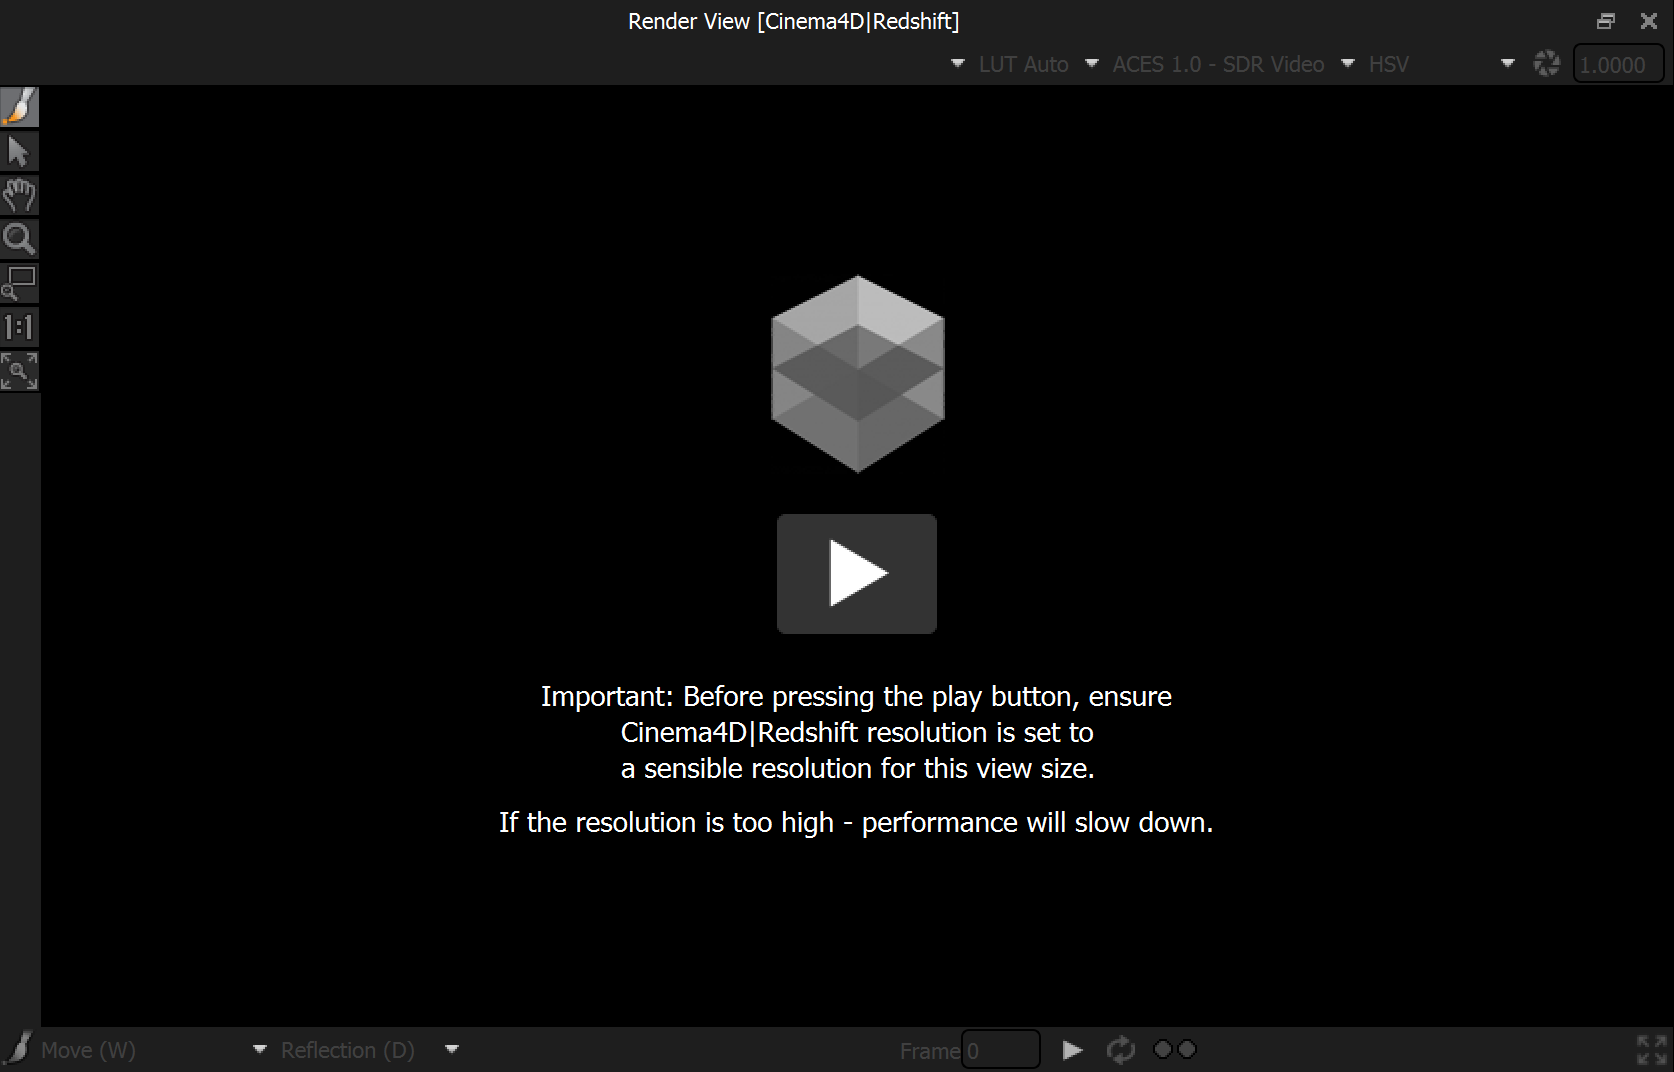Select the pointer selection tool
This screenshot has height=1072, width=1674.
tap(19, 151)
